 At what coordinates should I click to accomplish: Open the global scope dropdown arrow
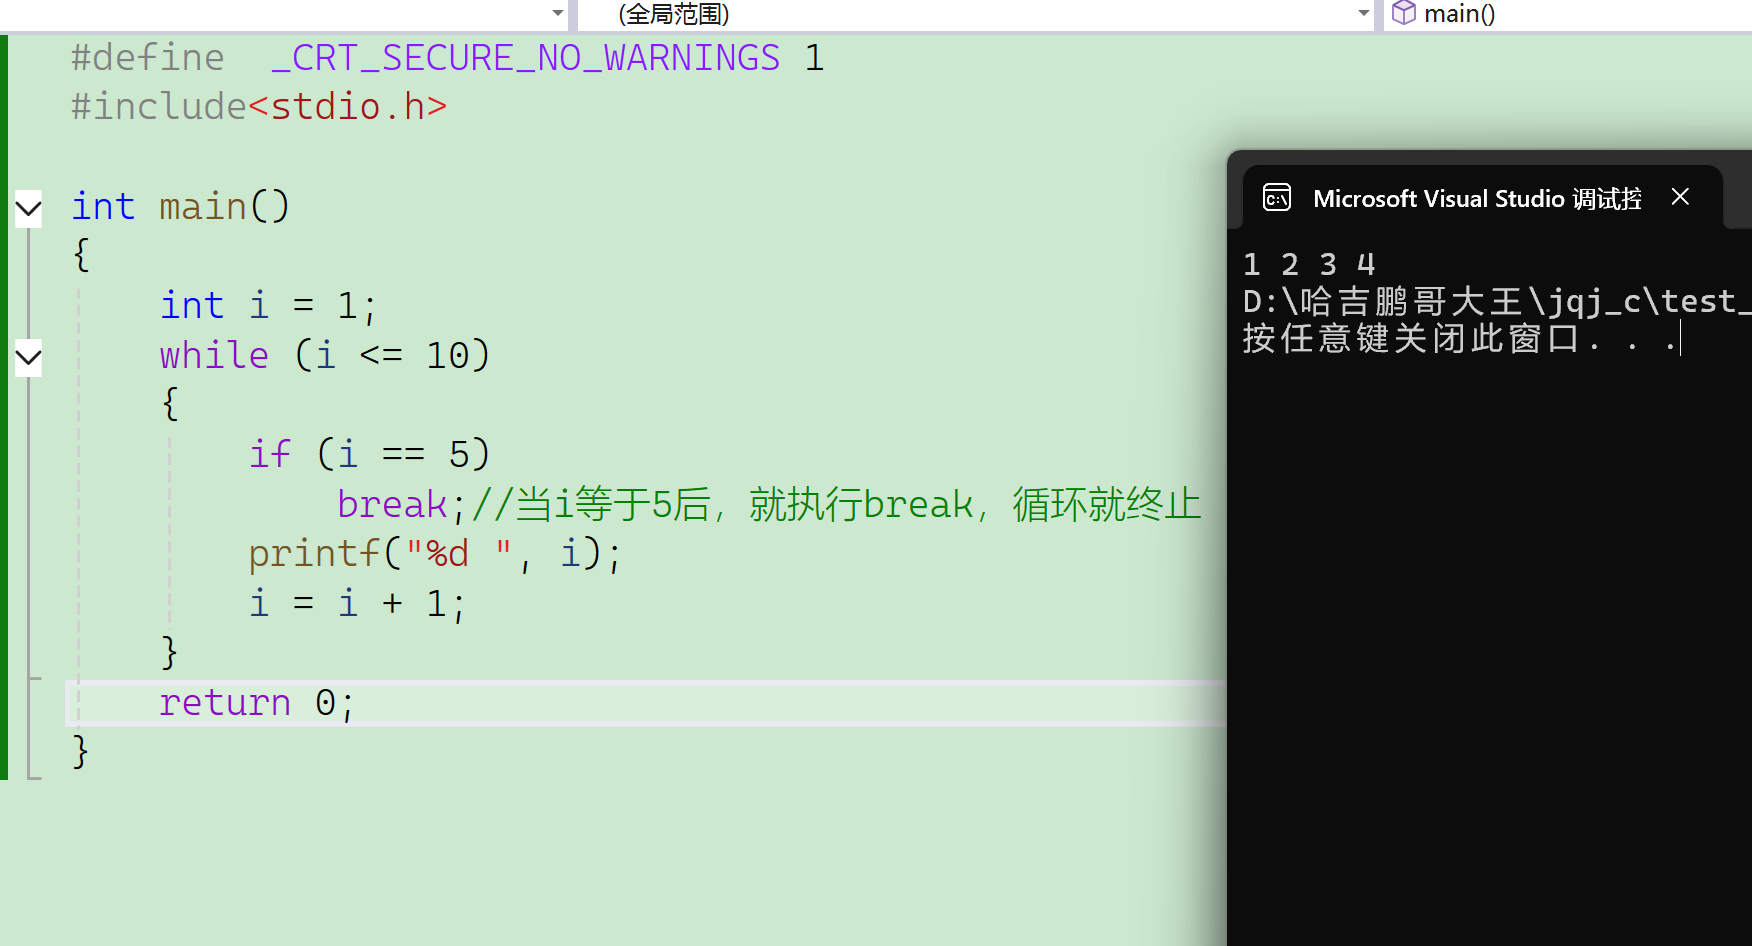(1364, 14)
